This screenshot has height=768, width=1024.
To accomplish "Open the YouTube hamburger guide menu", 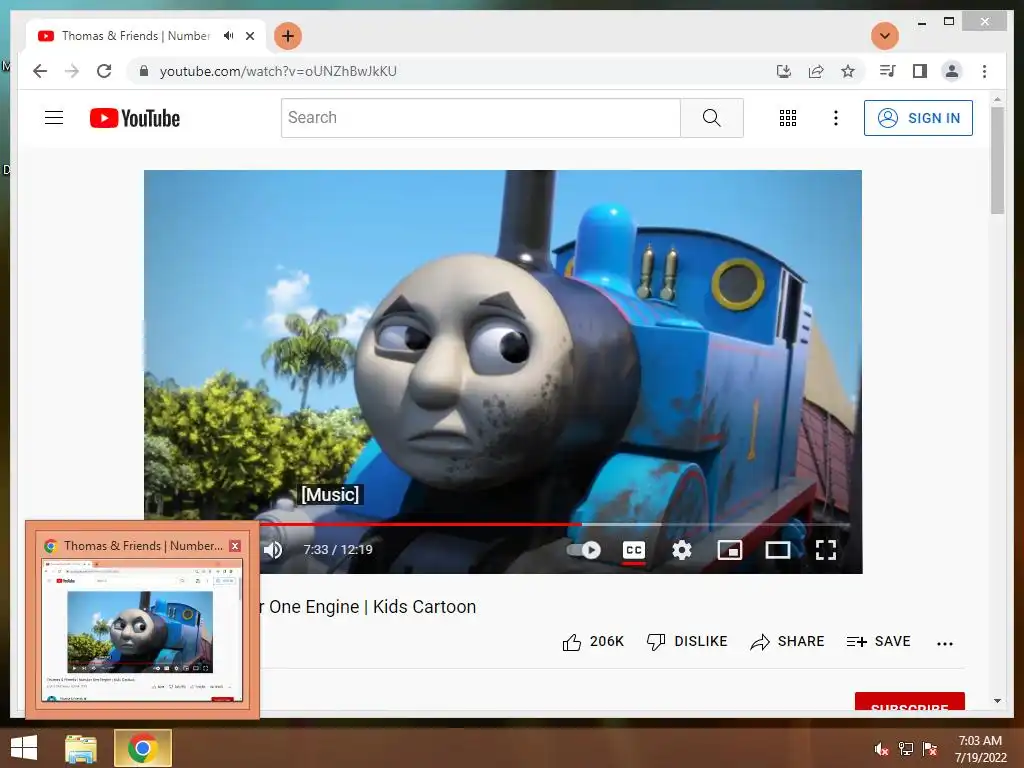I will tap(54, 118).
